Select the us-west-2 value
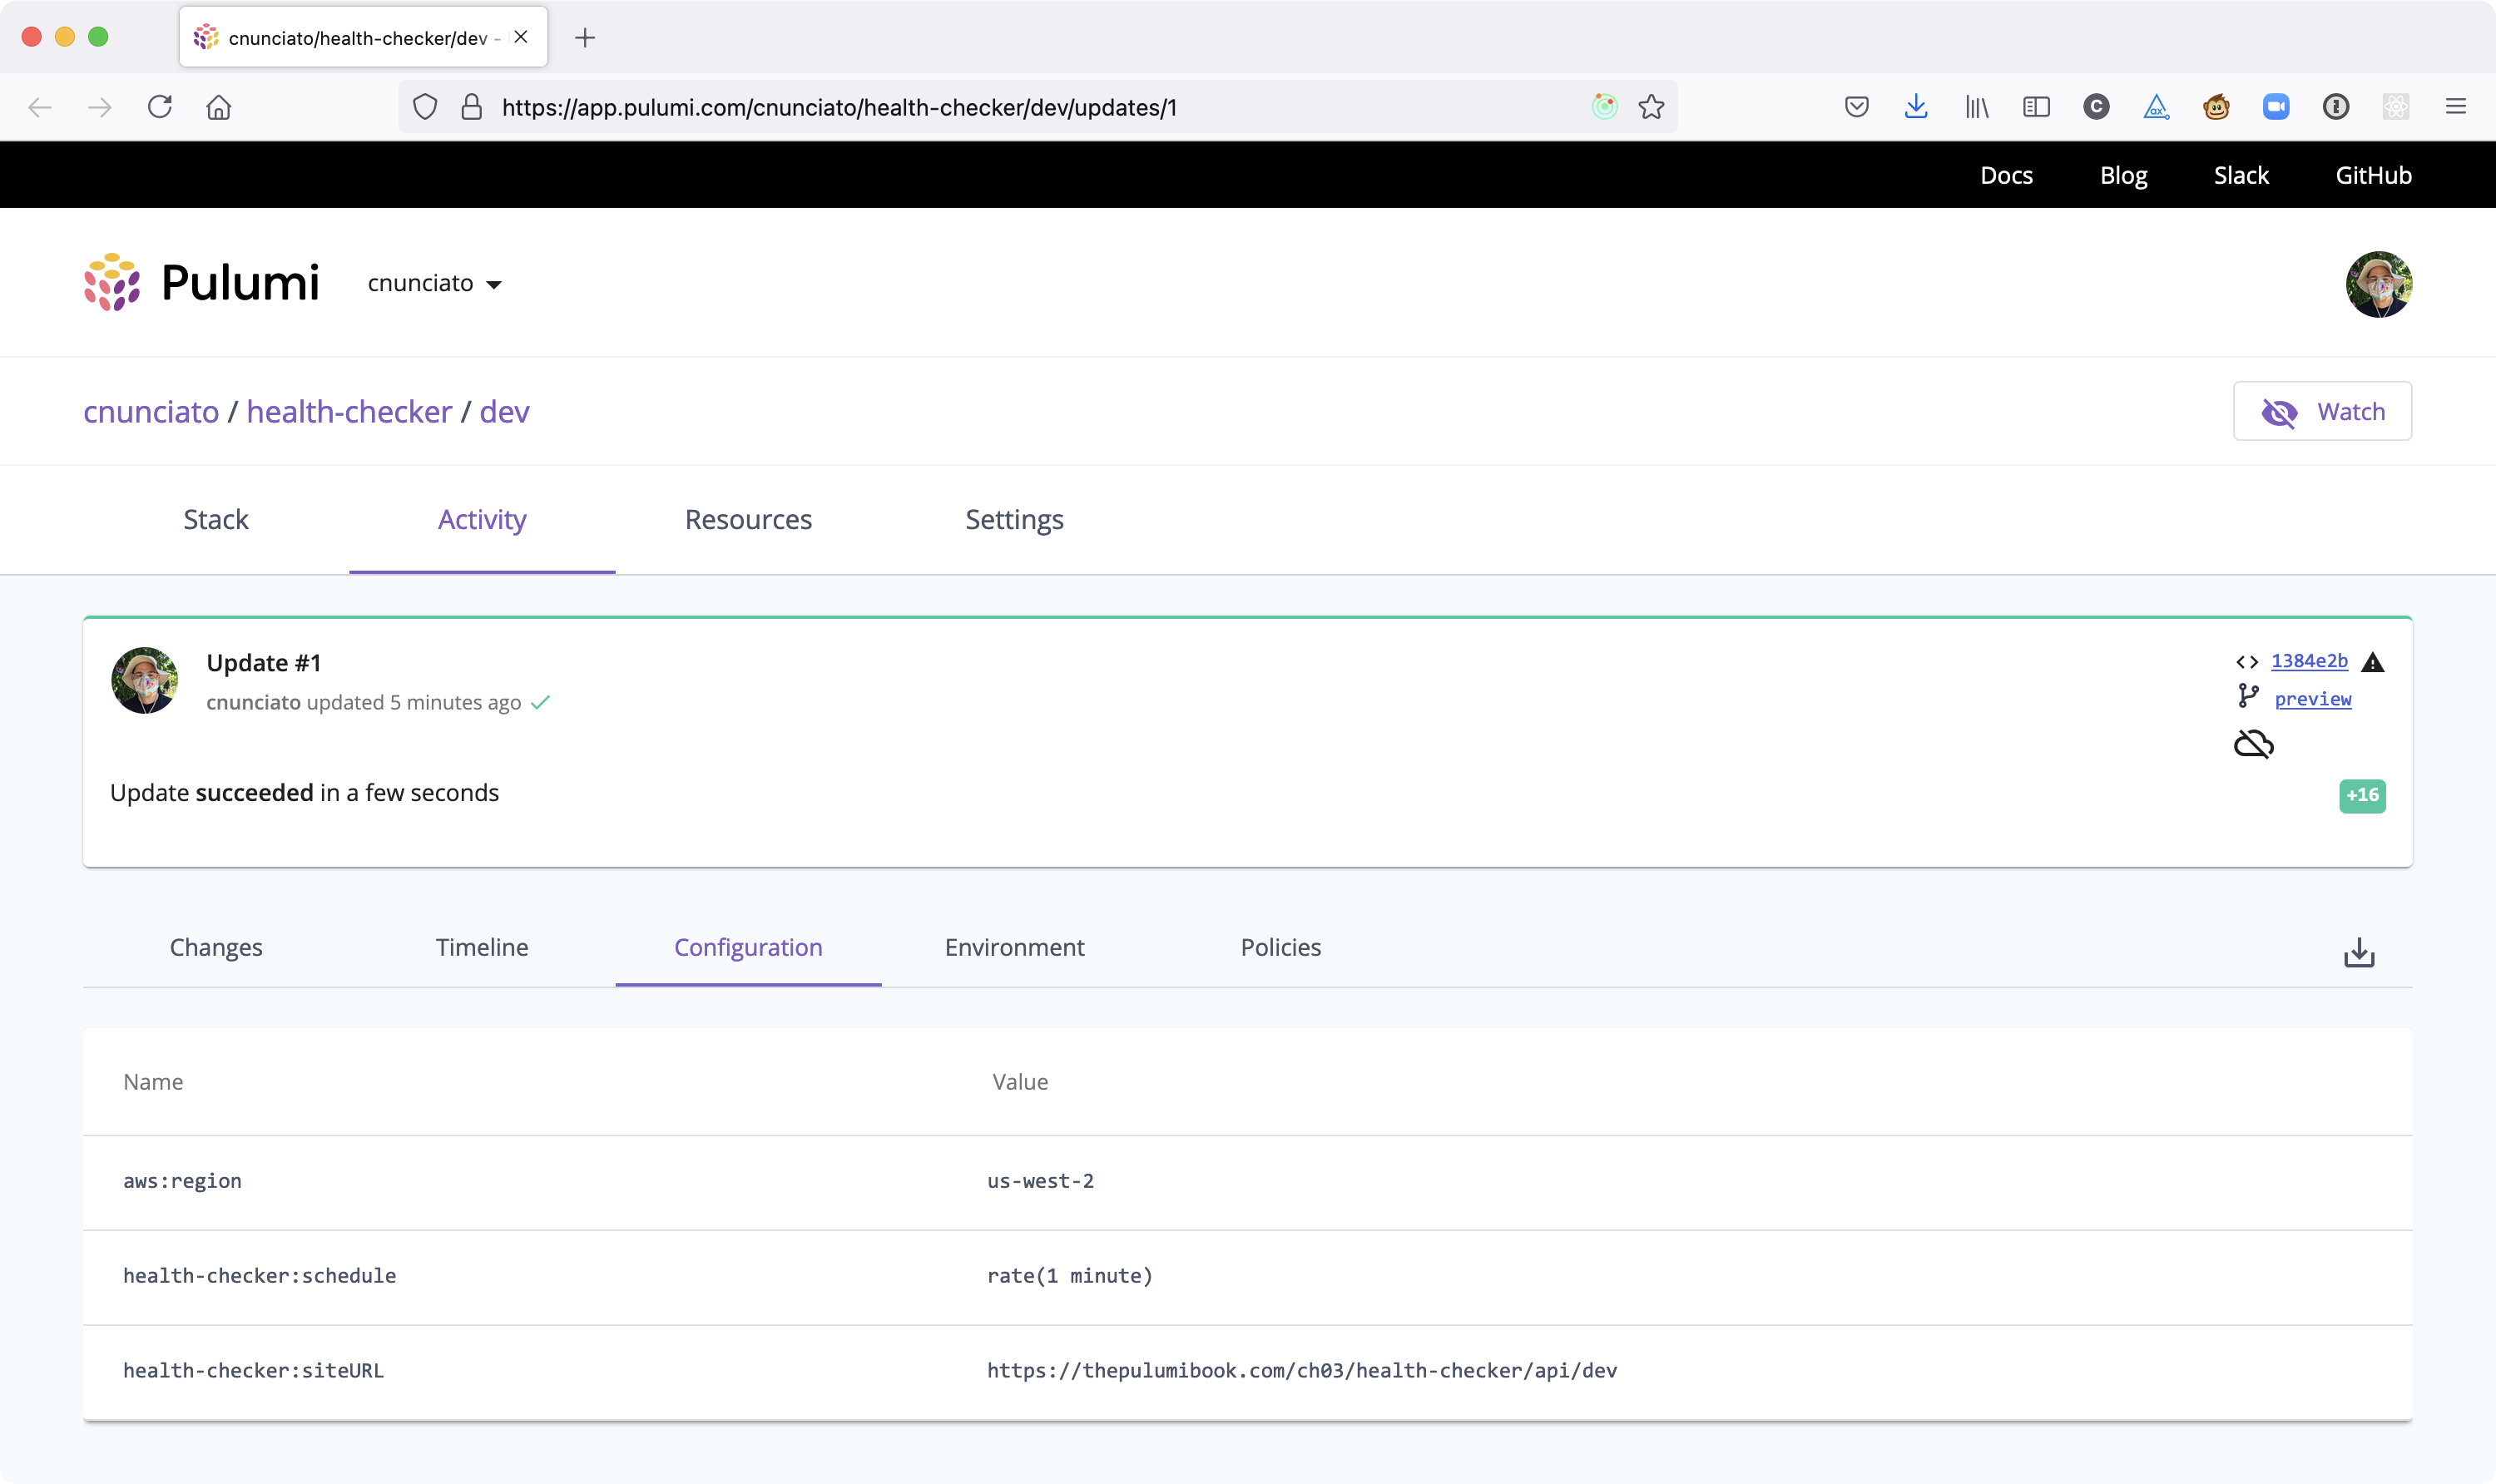2496x1484 pixels. [x=1040, y=1181]
